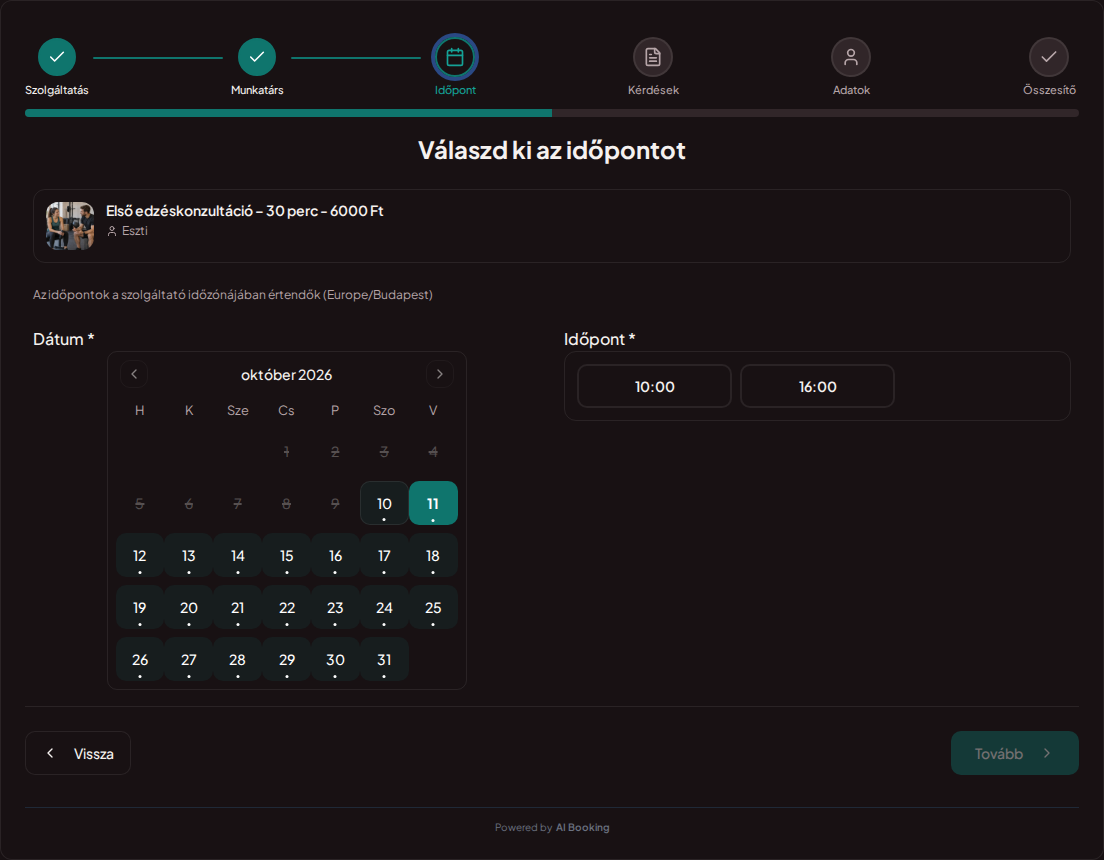
Task: Choose October 22 in the calendar
Action: click(x=287, y=607)
